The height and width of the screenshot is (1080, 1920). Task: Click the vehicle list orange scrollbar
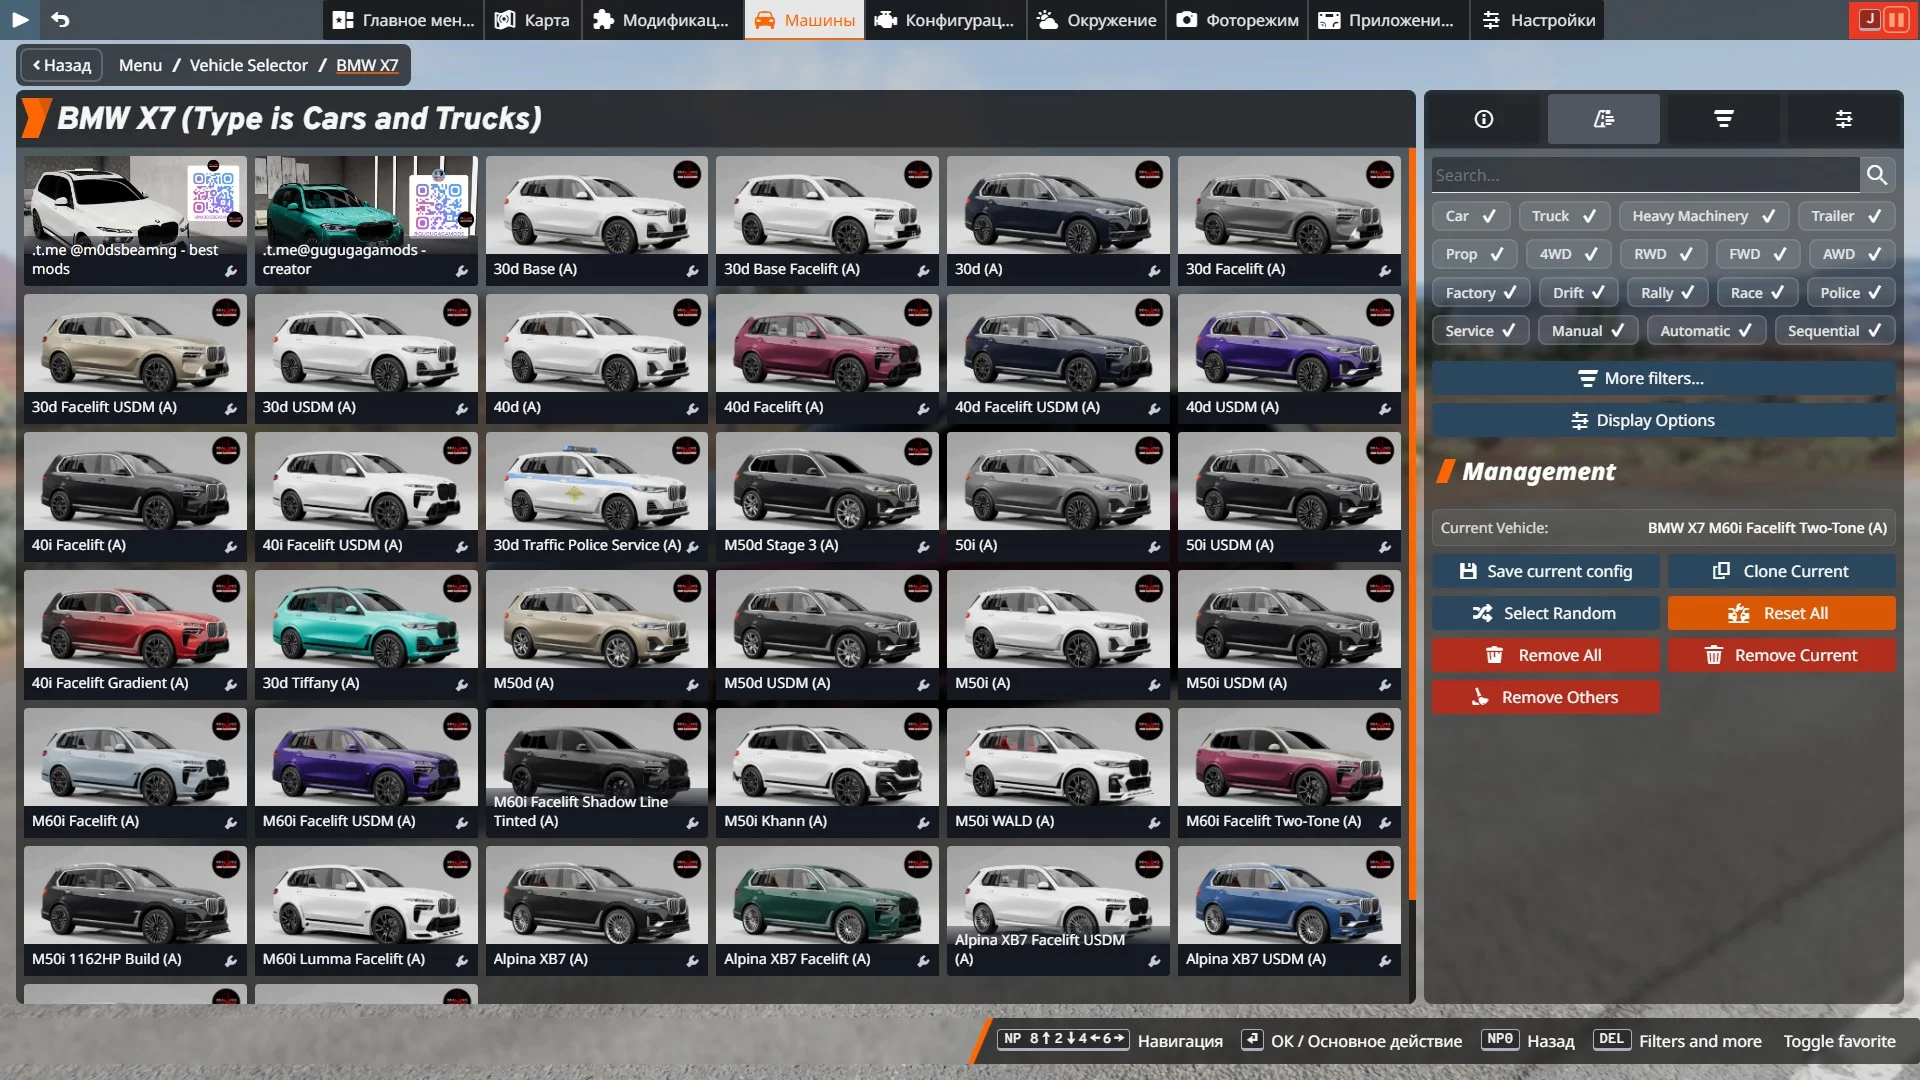pyautogui.click(x=1412, y=524)
